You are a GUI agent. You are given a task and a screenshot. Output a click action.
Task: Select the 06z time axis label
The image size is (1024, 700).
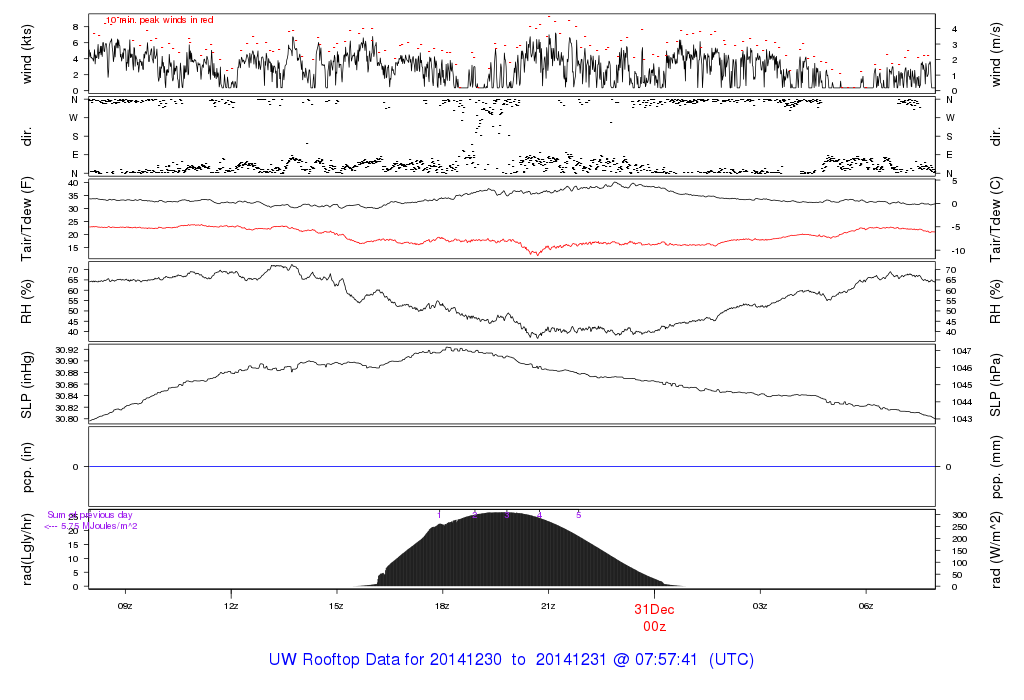[x=866, y=606]
